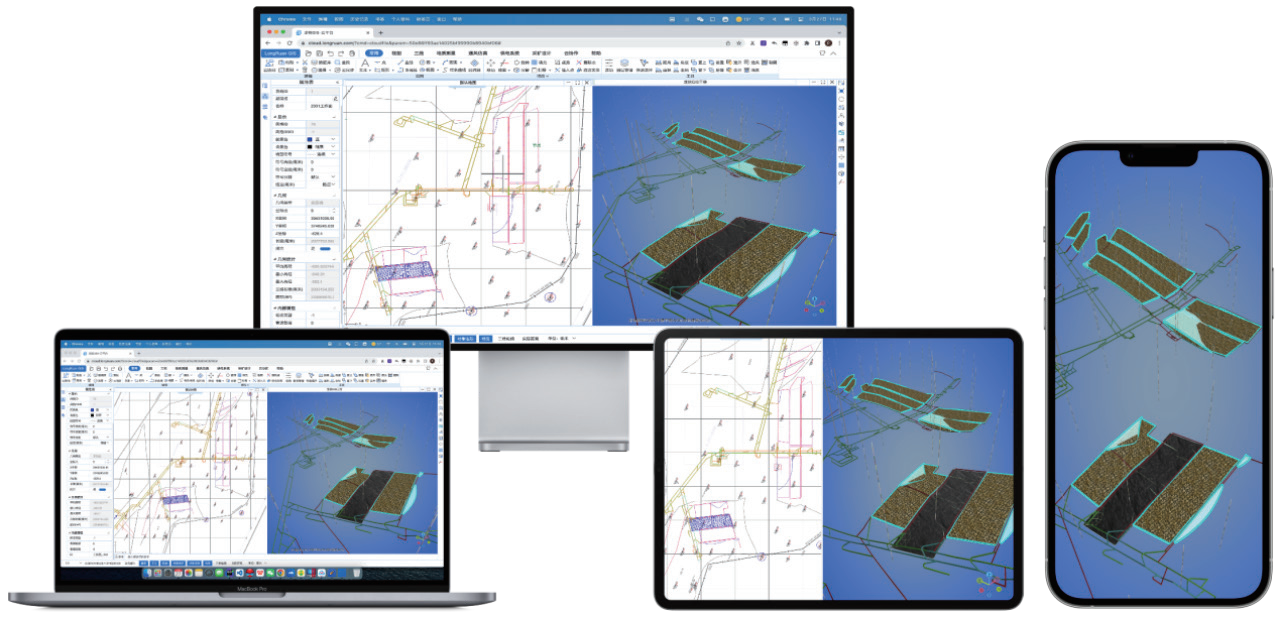Screen dimensions: 1280x618
Task: Click the 2301工作面 name field on the monitor
Action: (x=322, y=105)
